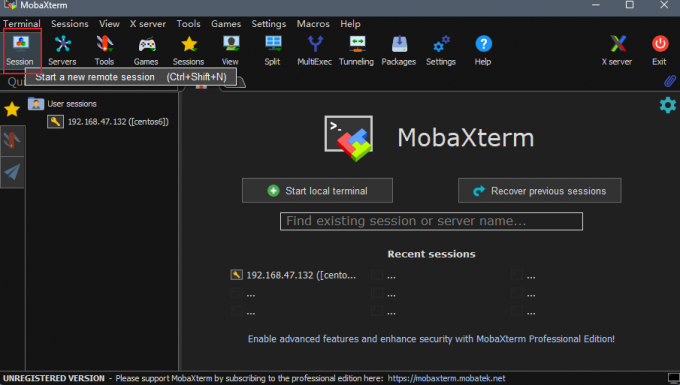Open the Tools toolbar icon

pos(105,50)
